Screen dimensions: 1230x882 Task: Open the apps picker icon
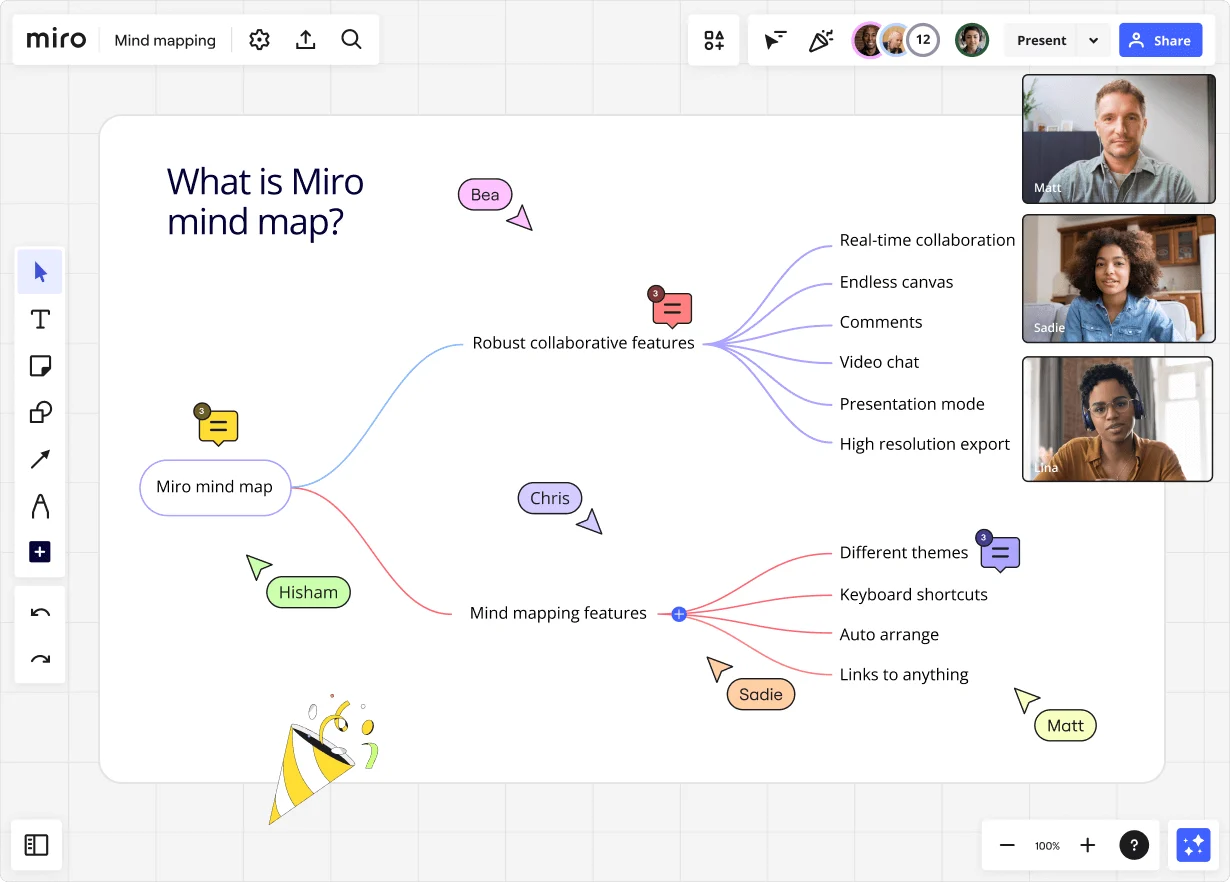(713, 40)
